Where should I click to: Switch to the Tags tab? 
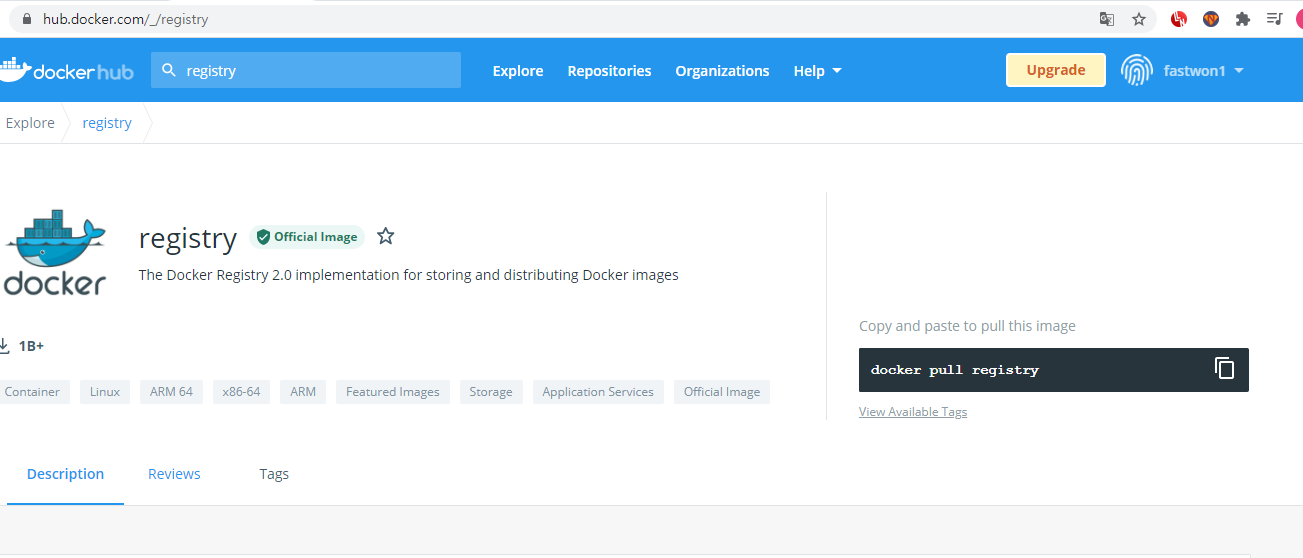click(x=274, y=474)
